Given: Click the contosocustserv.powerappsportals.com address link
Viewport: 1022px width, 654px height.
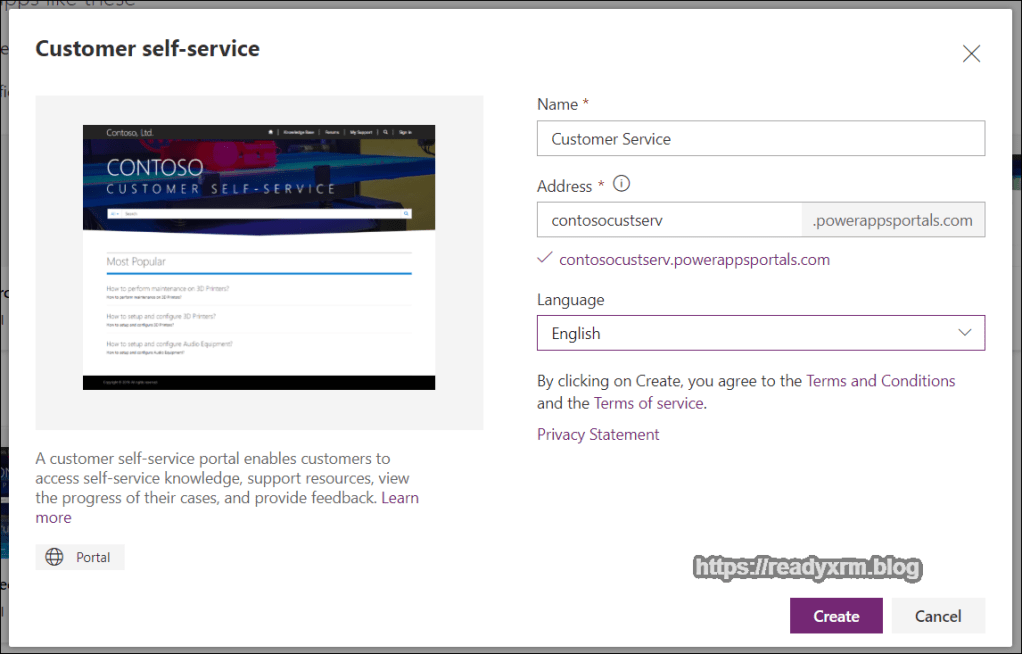Looking at the screenshot, I should point(694,258).
